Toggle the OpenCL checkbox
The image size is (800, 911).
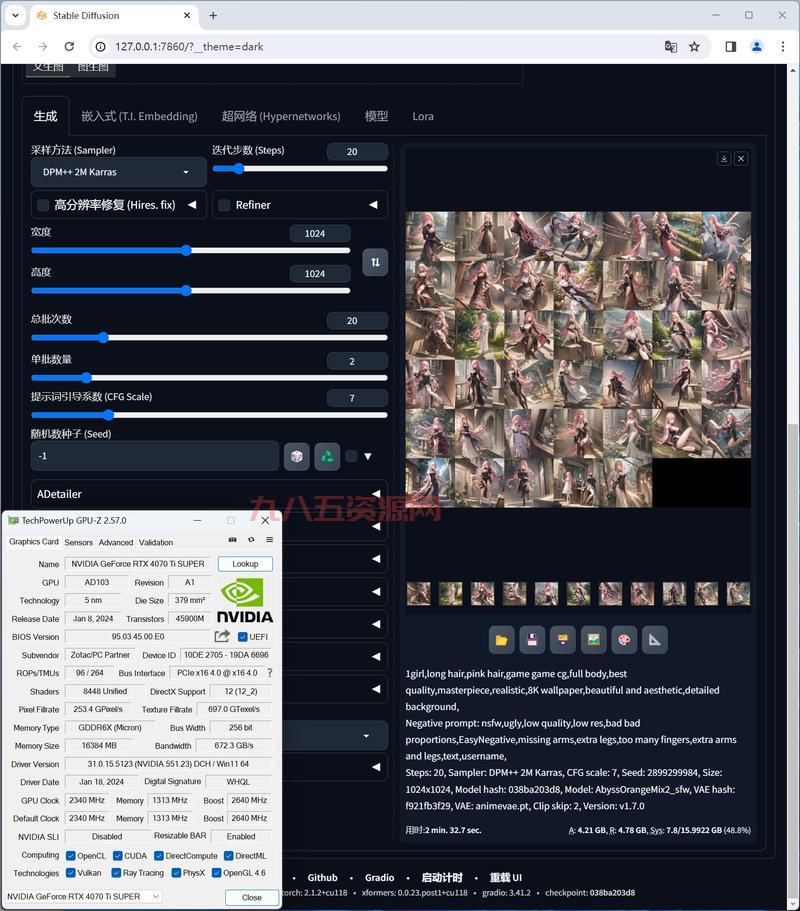71,856
